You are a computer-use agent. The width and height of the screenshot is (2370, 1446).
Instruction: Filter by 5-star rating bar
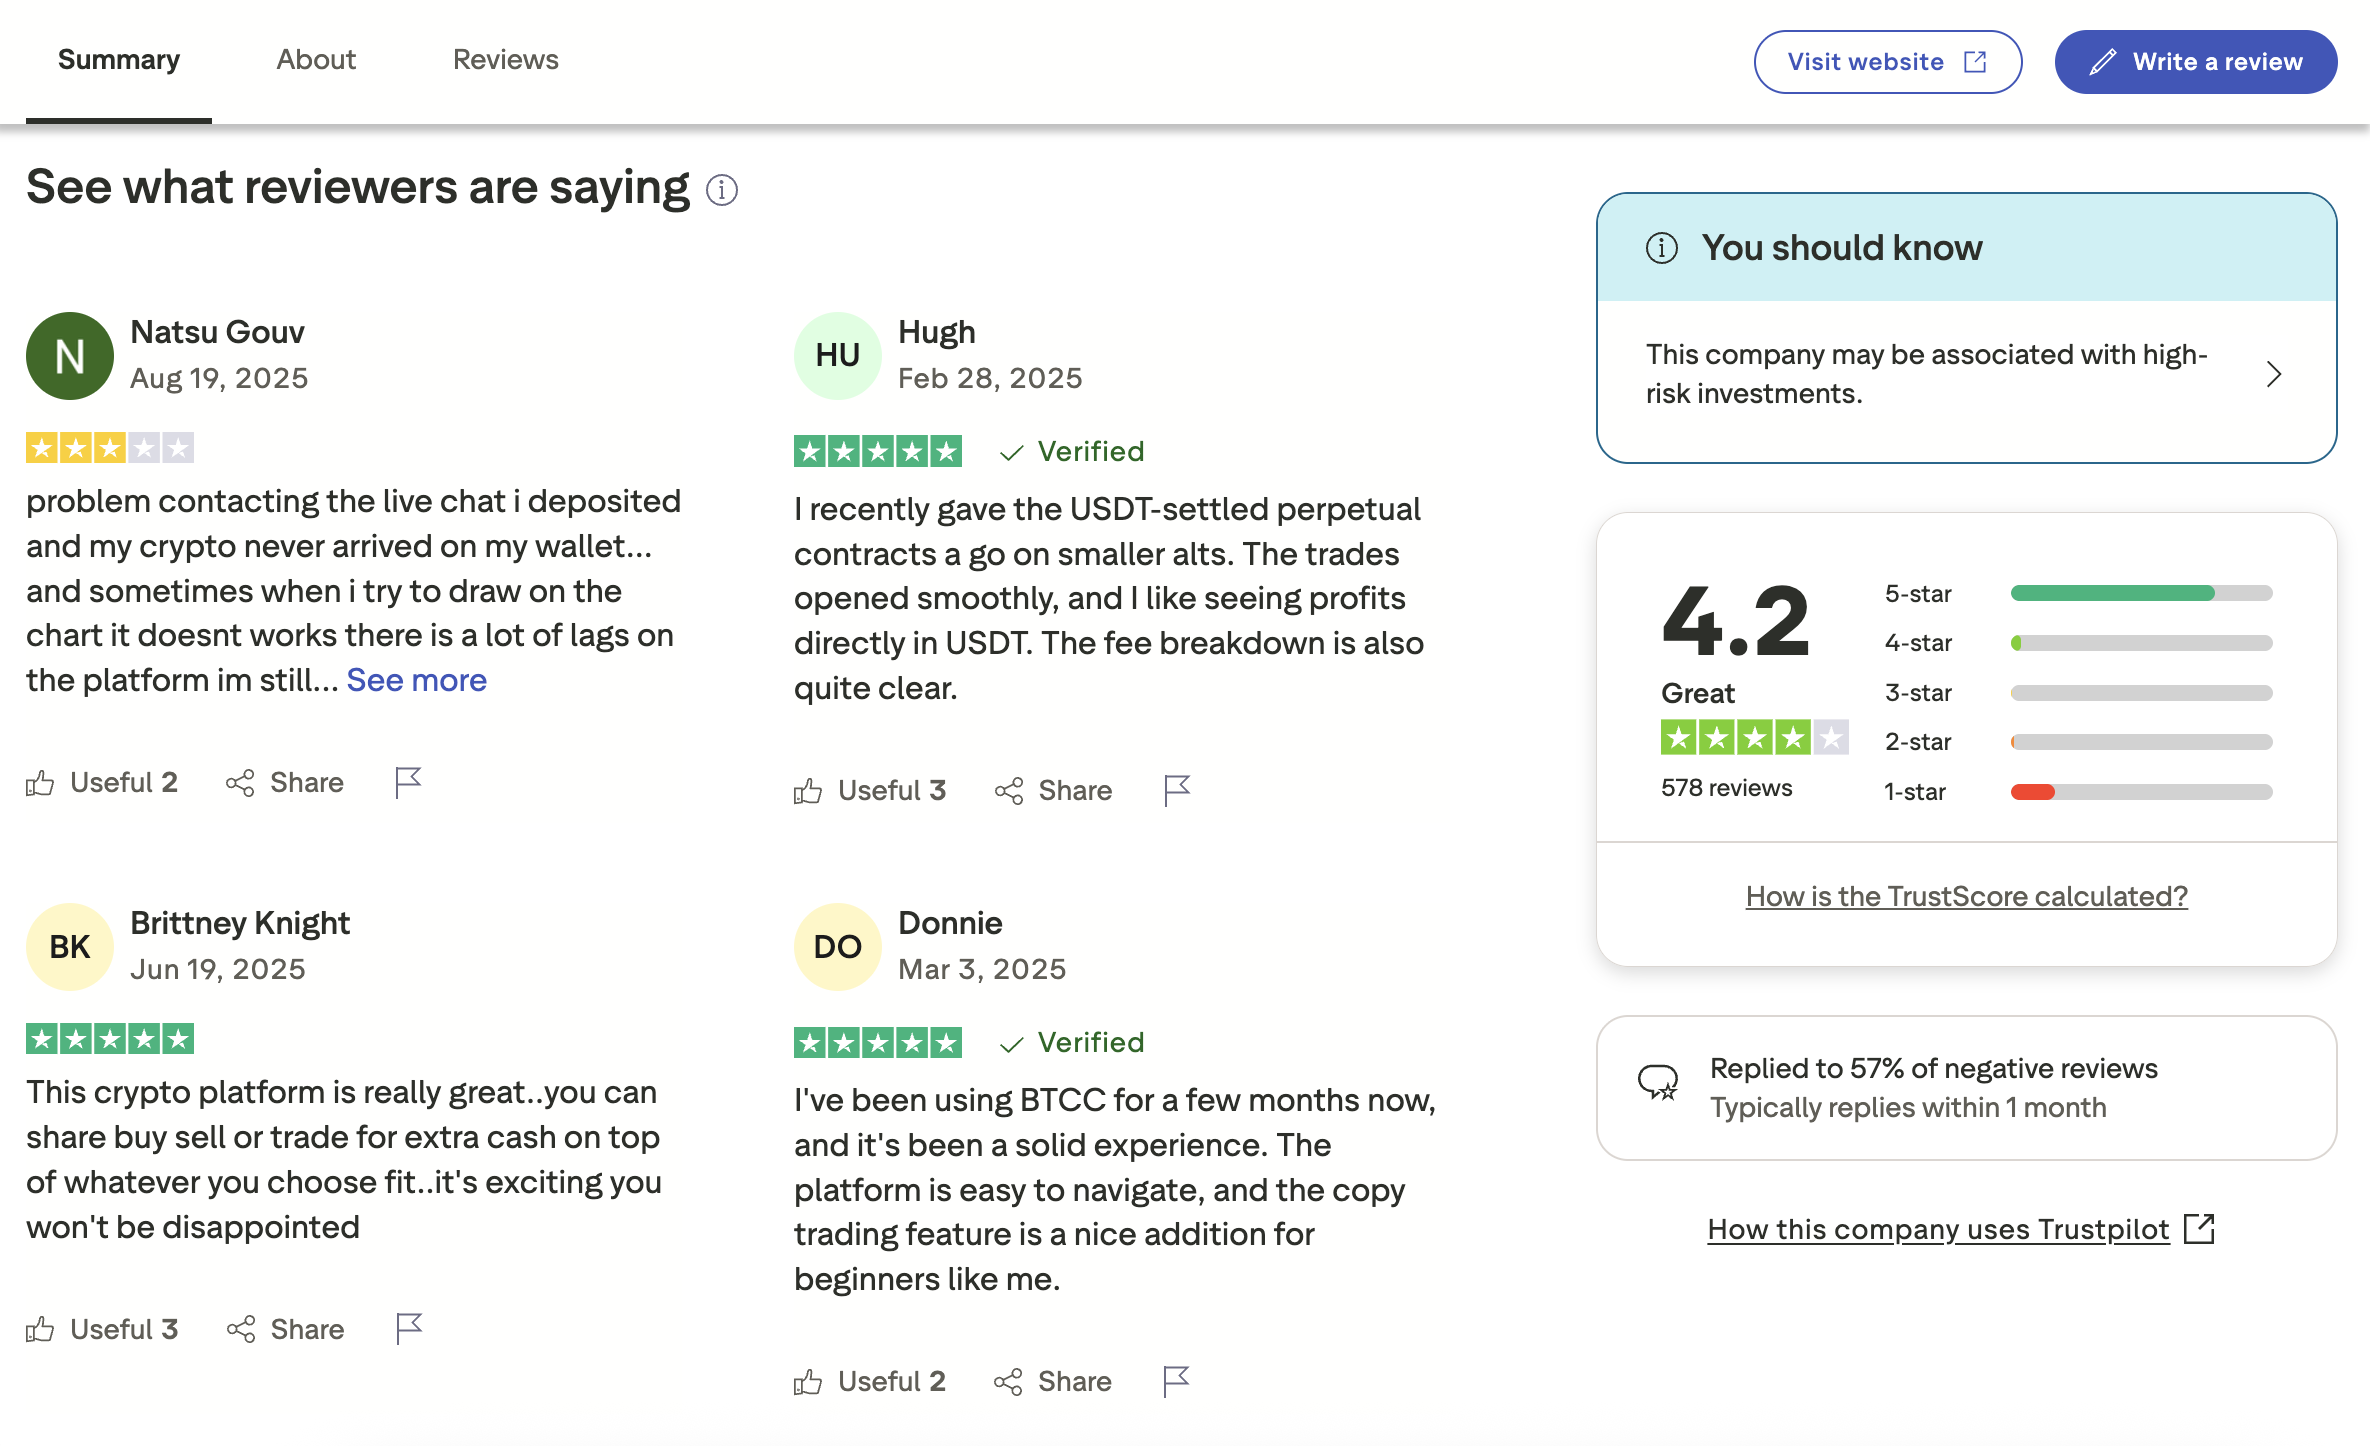coord(2141,594)
